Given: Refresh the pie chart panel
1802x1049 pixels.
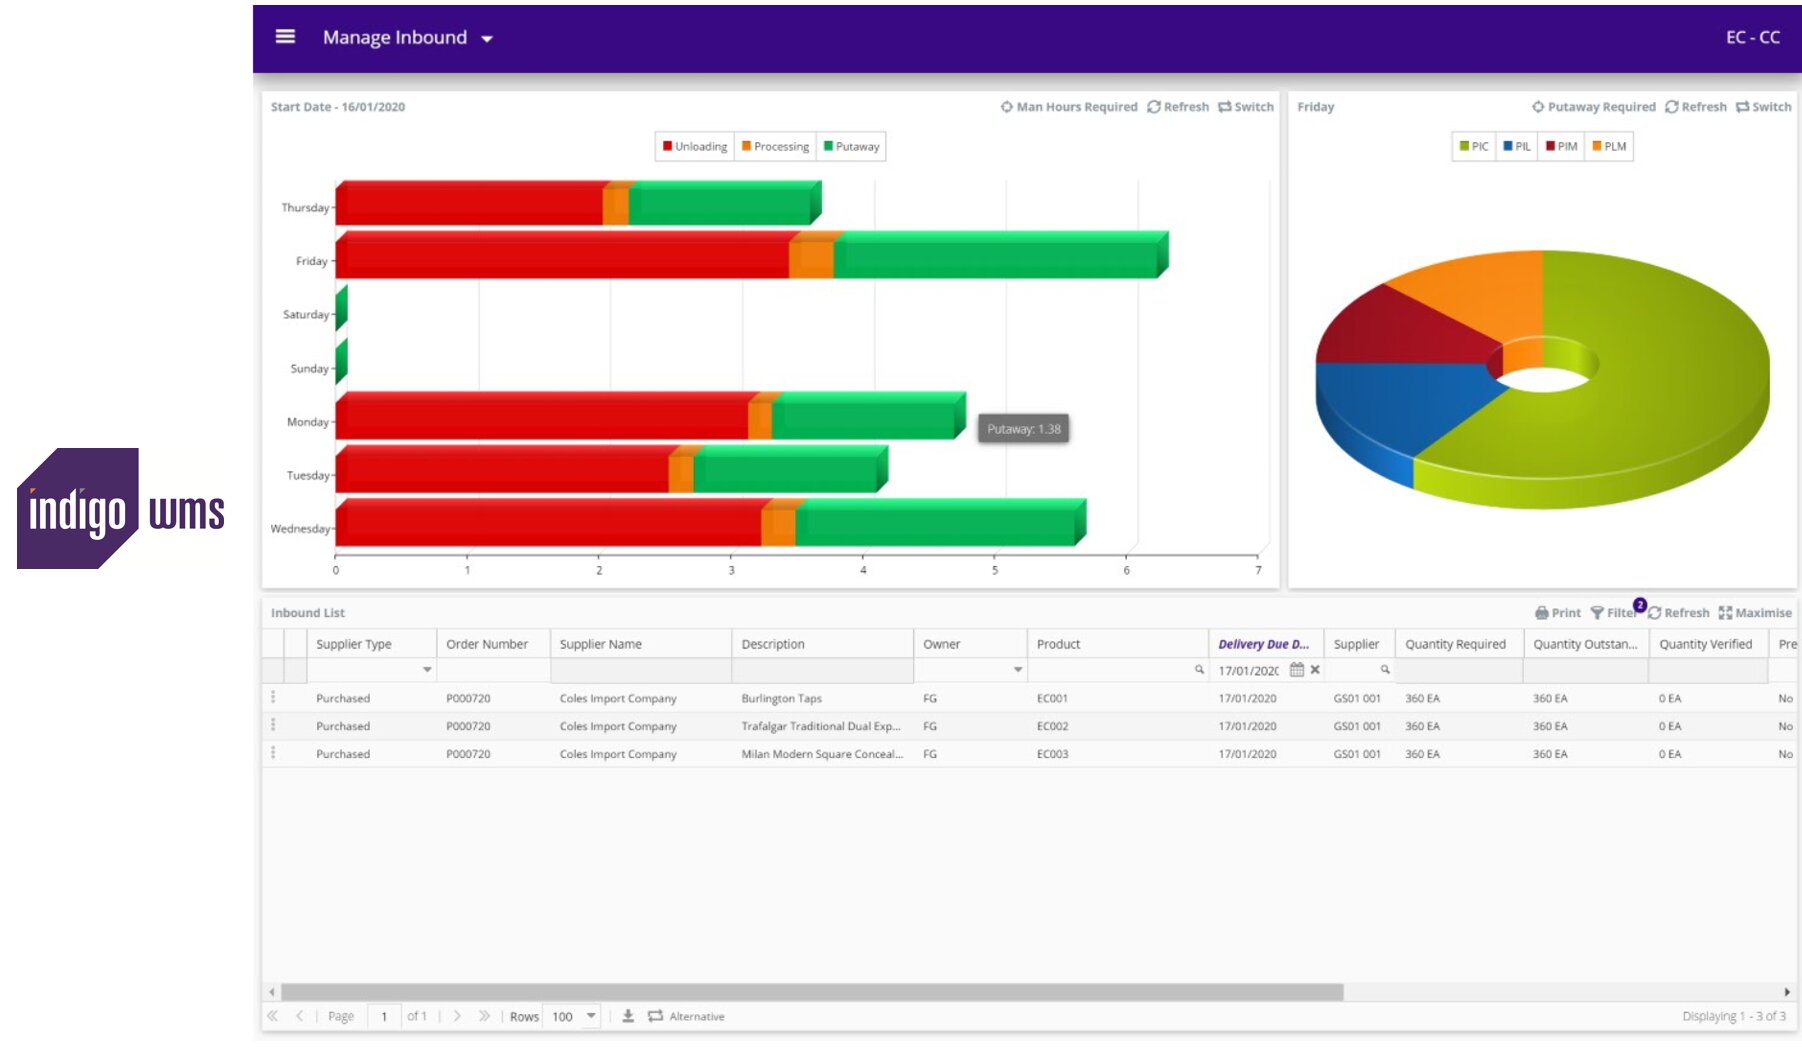Looking at the screenshot, I should point(1696,107).
